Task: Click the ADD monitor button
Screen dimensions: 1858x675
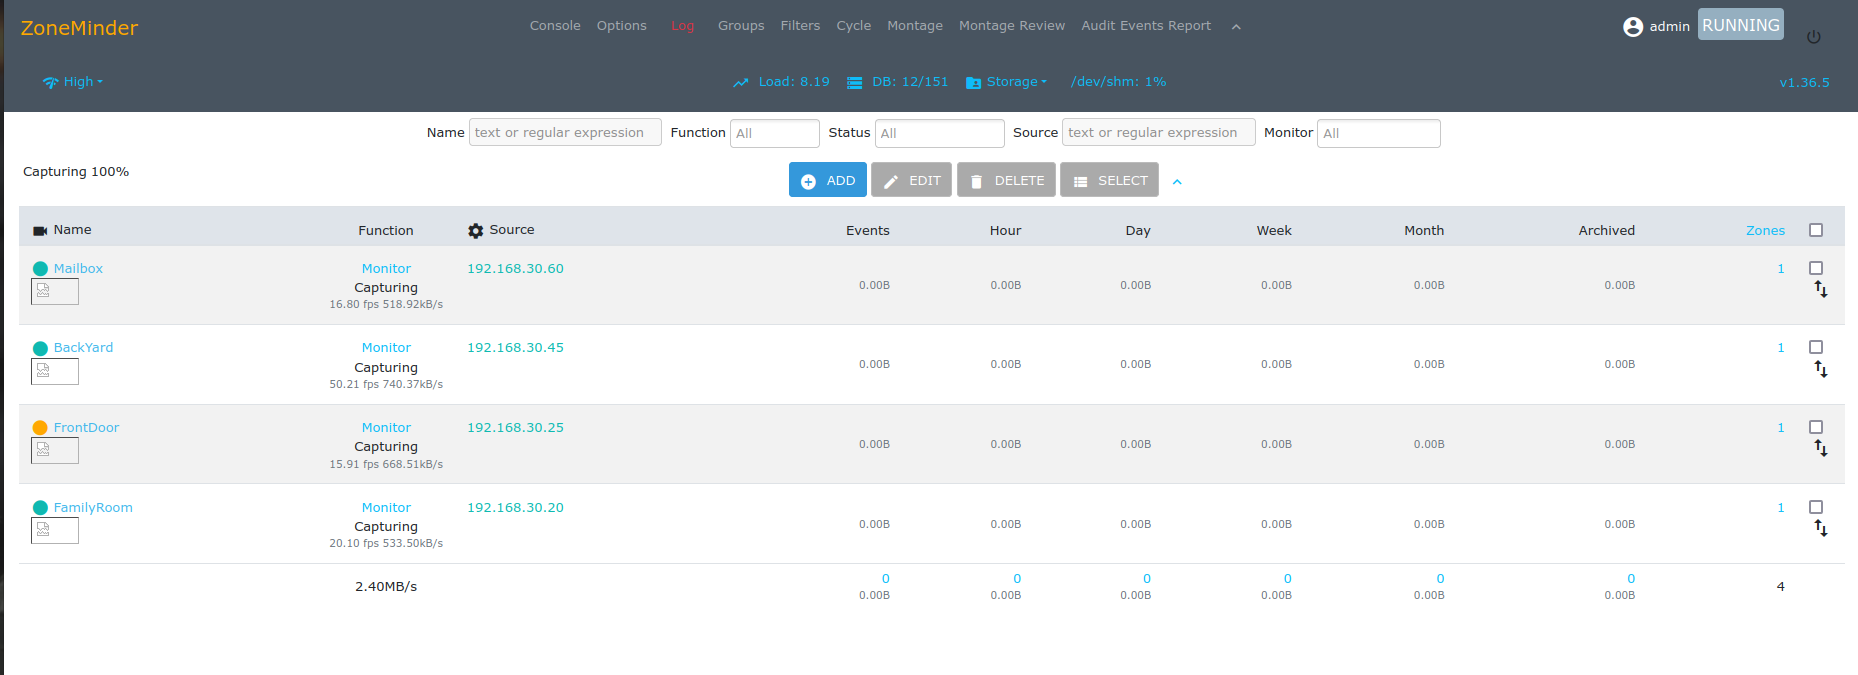Action: tap(828, 180)
